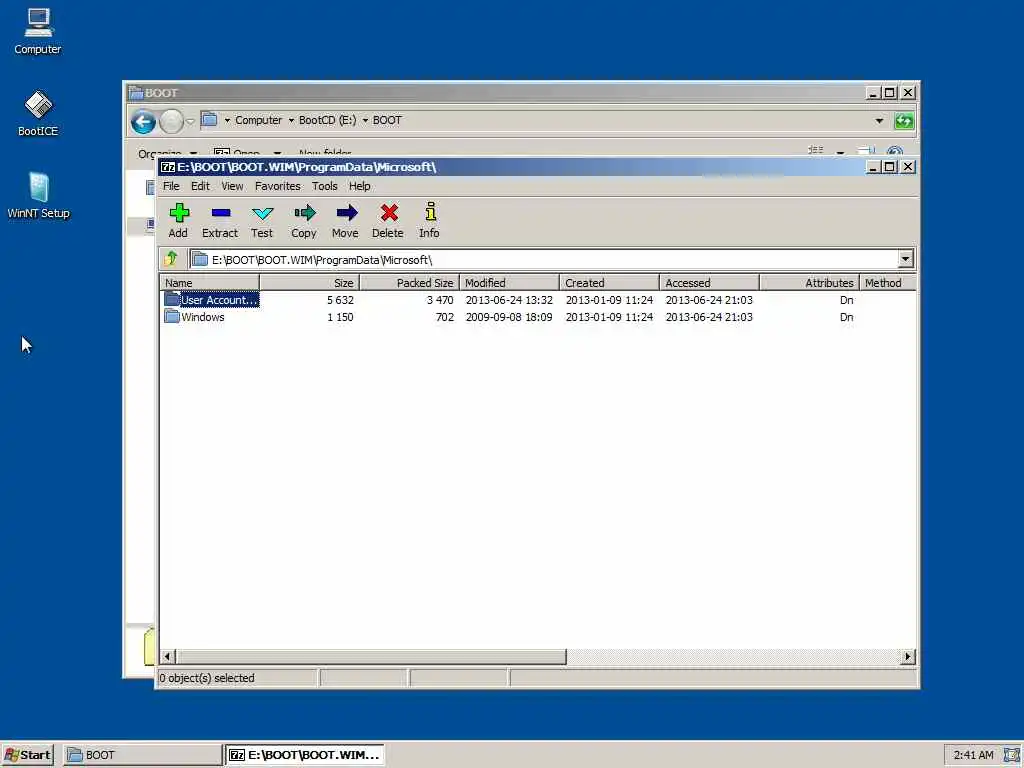Click modified date 2009-09-08 18:09
This screenshot has width=1024, height=768.
(x=509, y=317)
